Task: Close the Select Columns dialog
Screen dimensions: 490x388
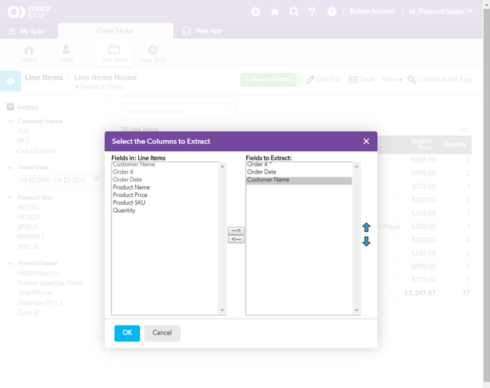Action: click(366, 141)
